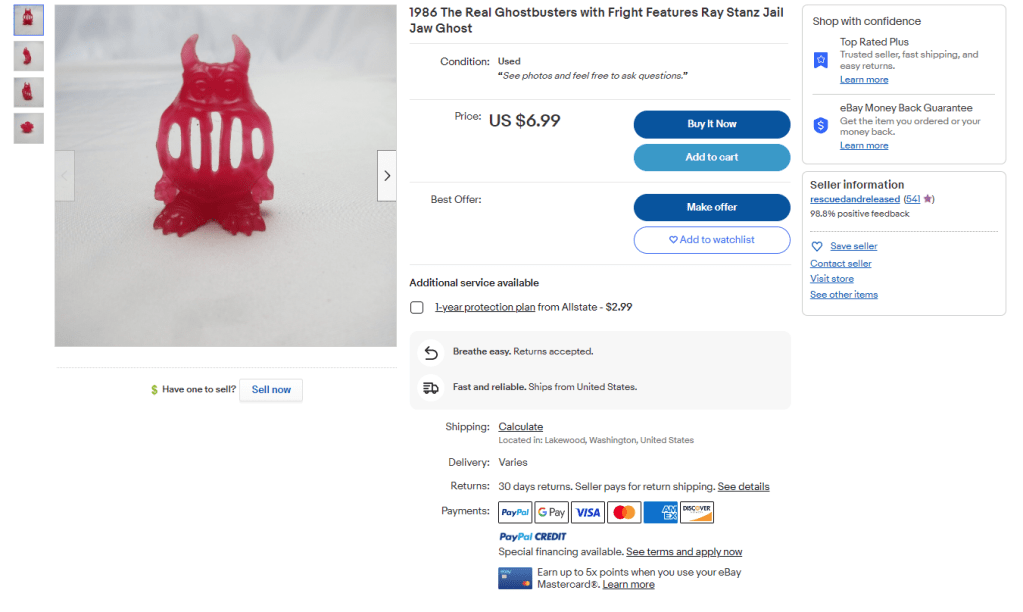The height and width of the screenshot is (612, 1023).
Task: Click the next image arrow on the photo
Action: click(x=387, y=176)
